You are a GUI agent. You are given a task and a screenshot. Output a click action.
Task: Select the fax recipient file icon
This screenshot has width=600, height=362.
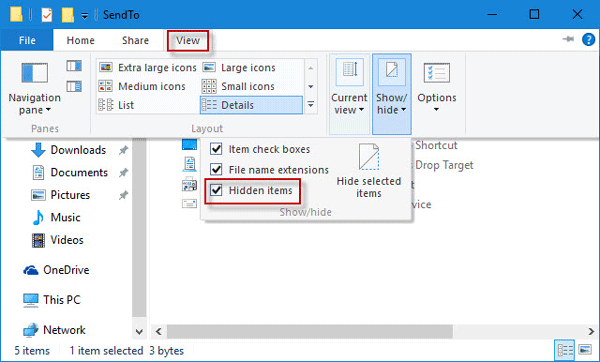point(189,184)
